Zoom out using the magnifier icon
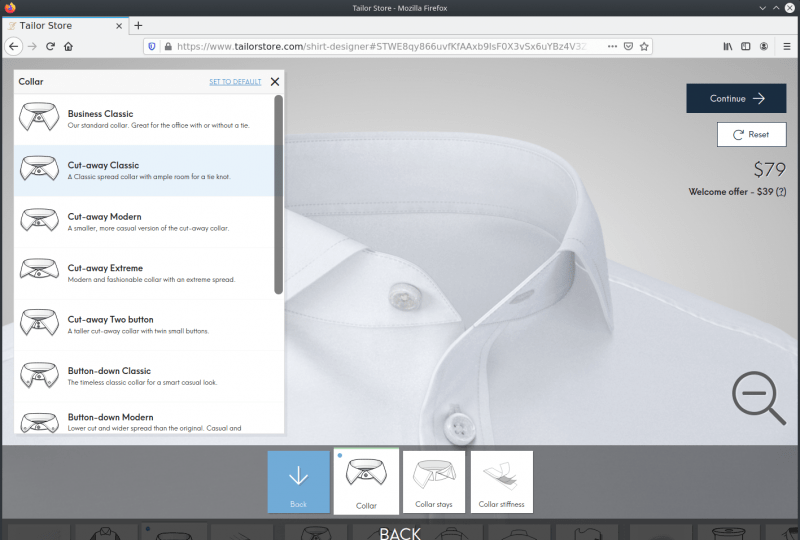 [x=759, y=398]
